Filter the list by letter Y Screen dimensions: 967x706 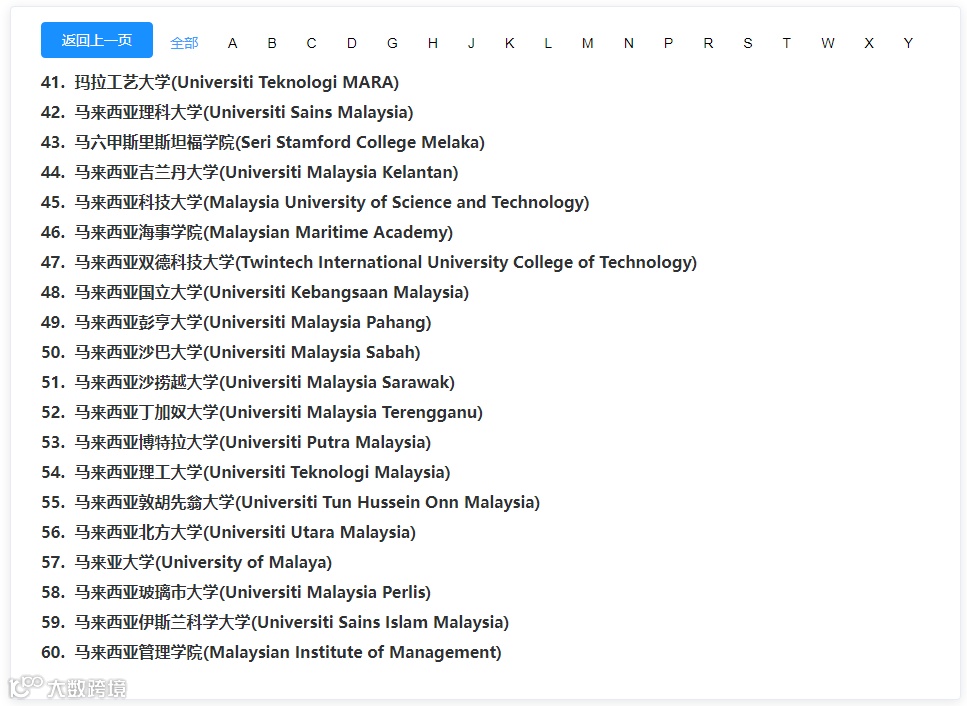click(908, 43)
